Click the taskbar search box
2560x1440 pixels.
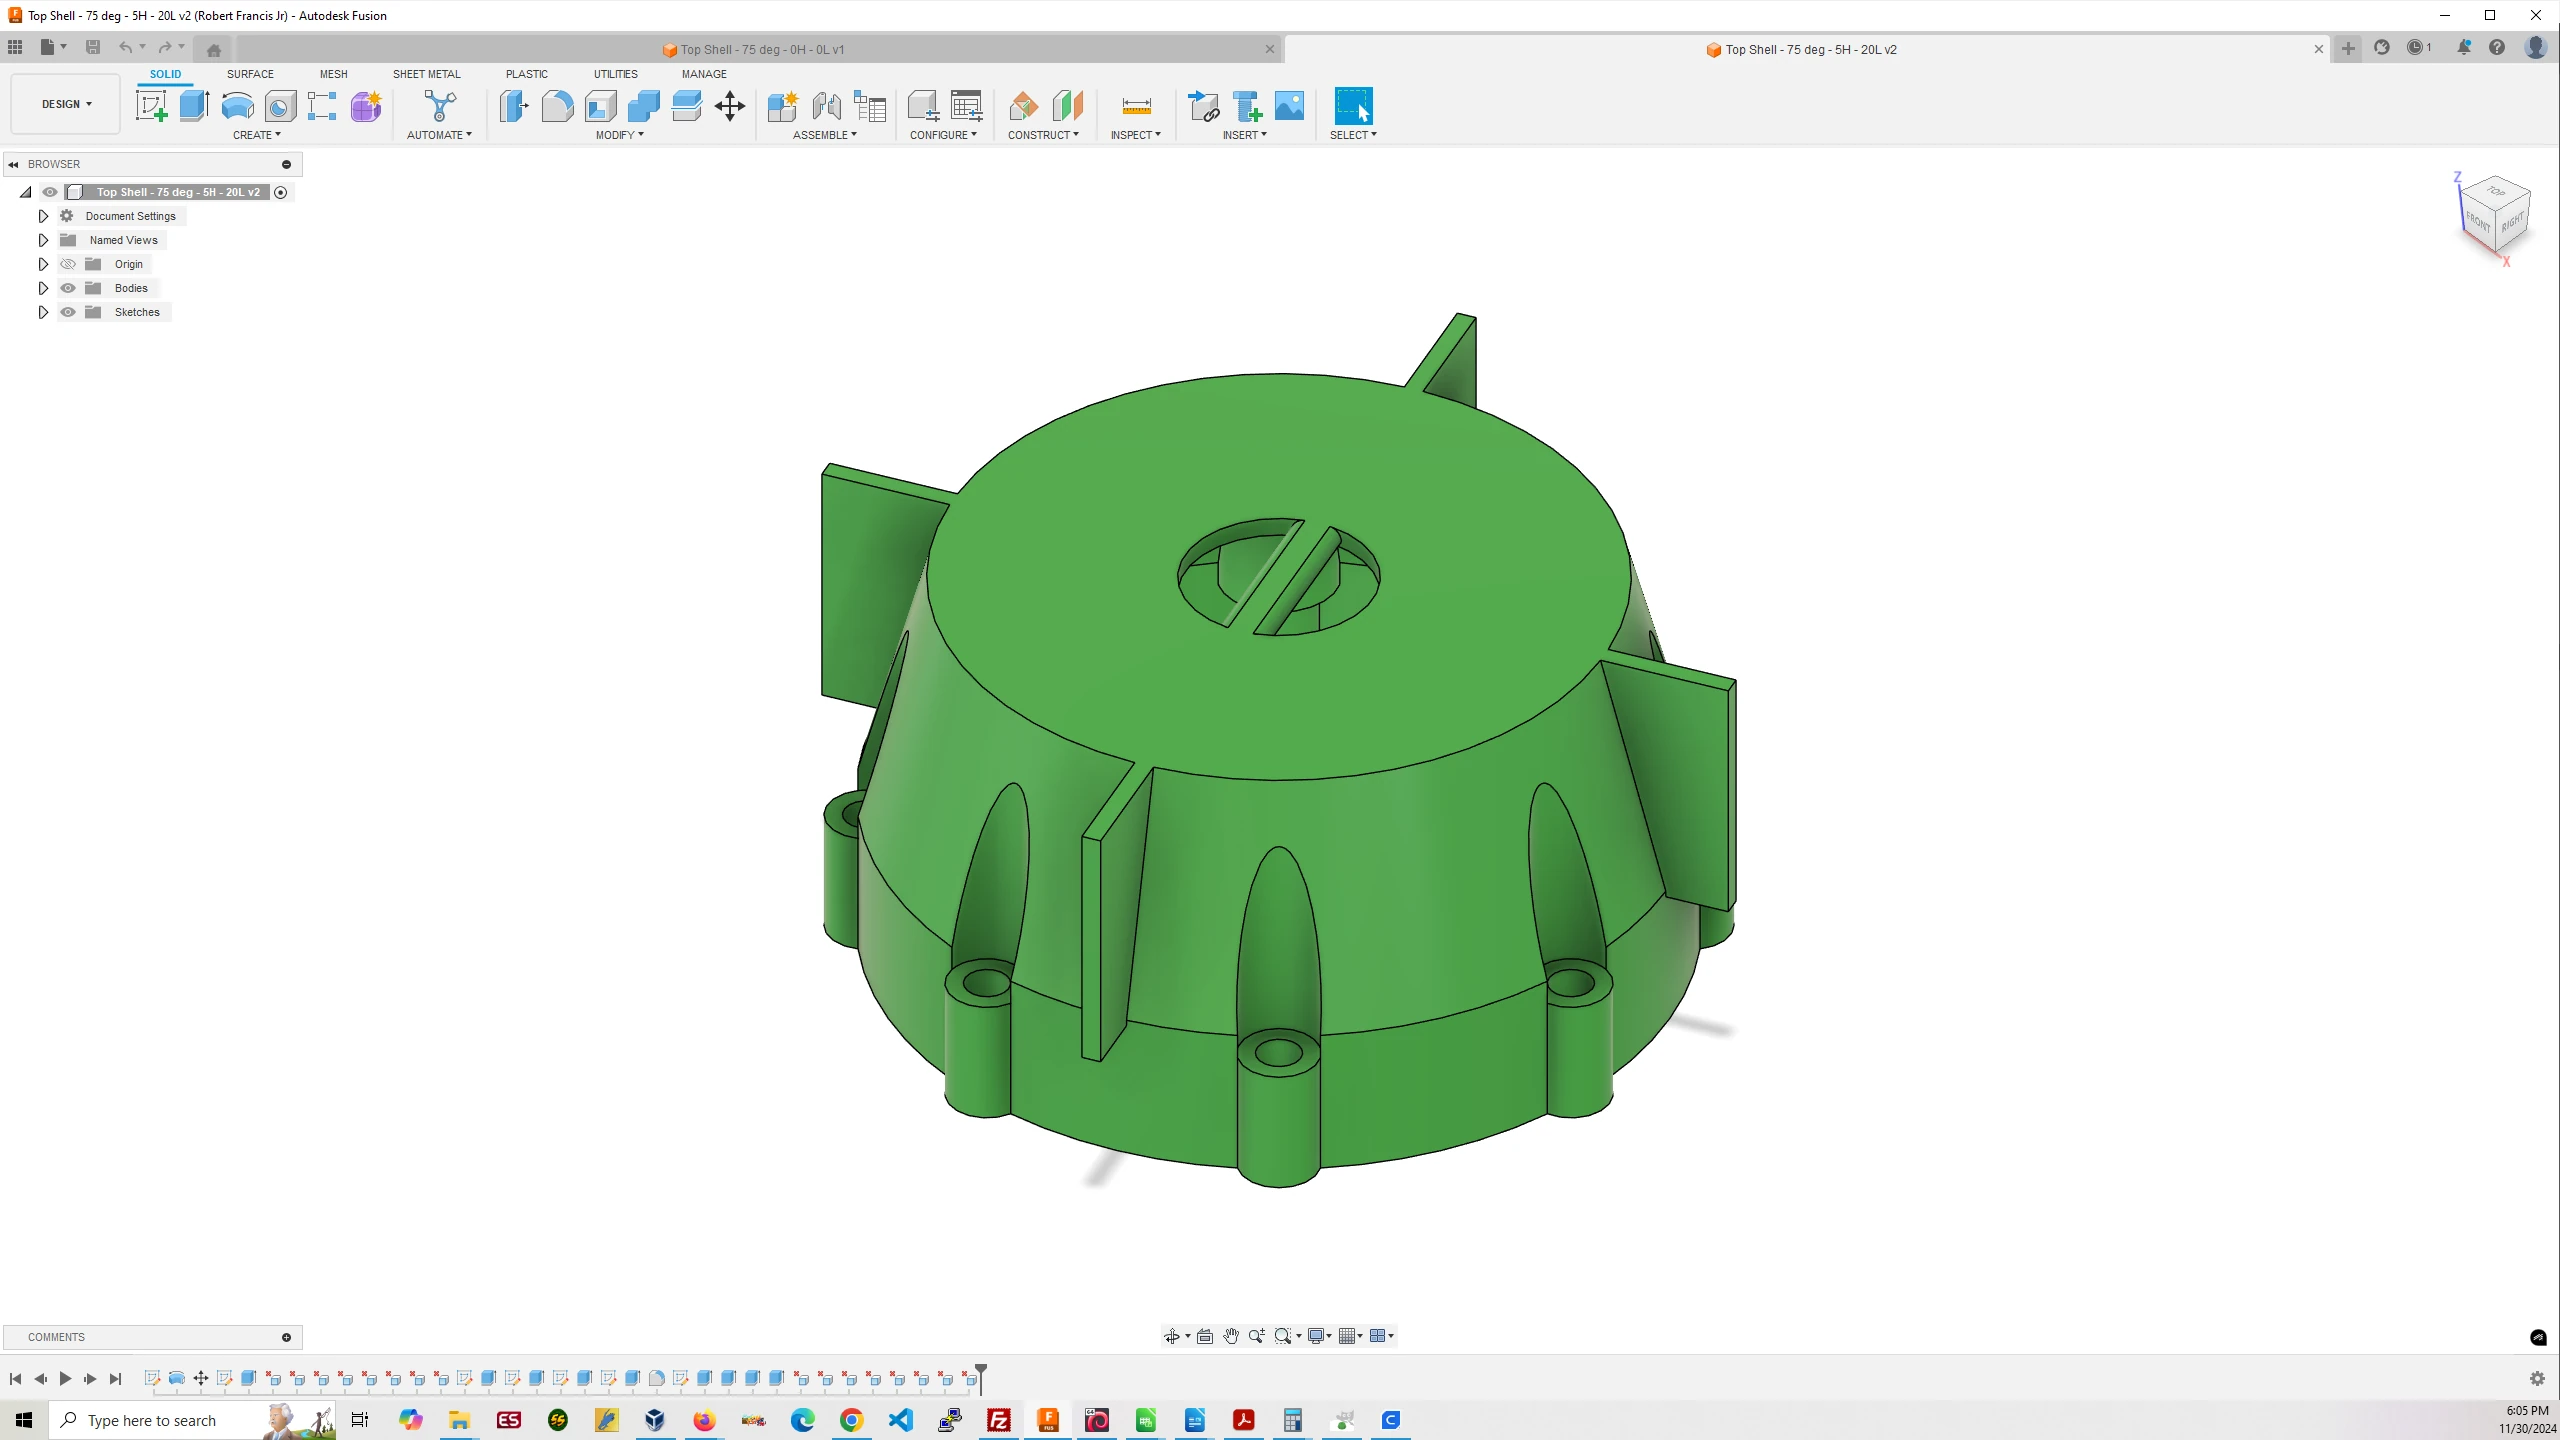192,1420
